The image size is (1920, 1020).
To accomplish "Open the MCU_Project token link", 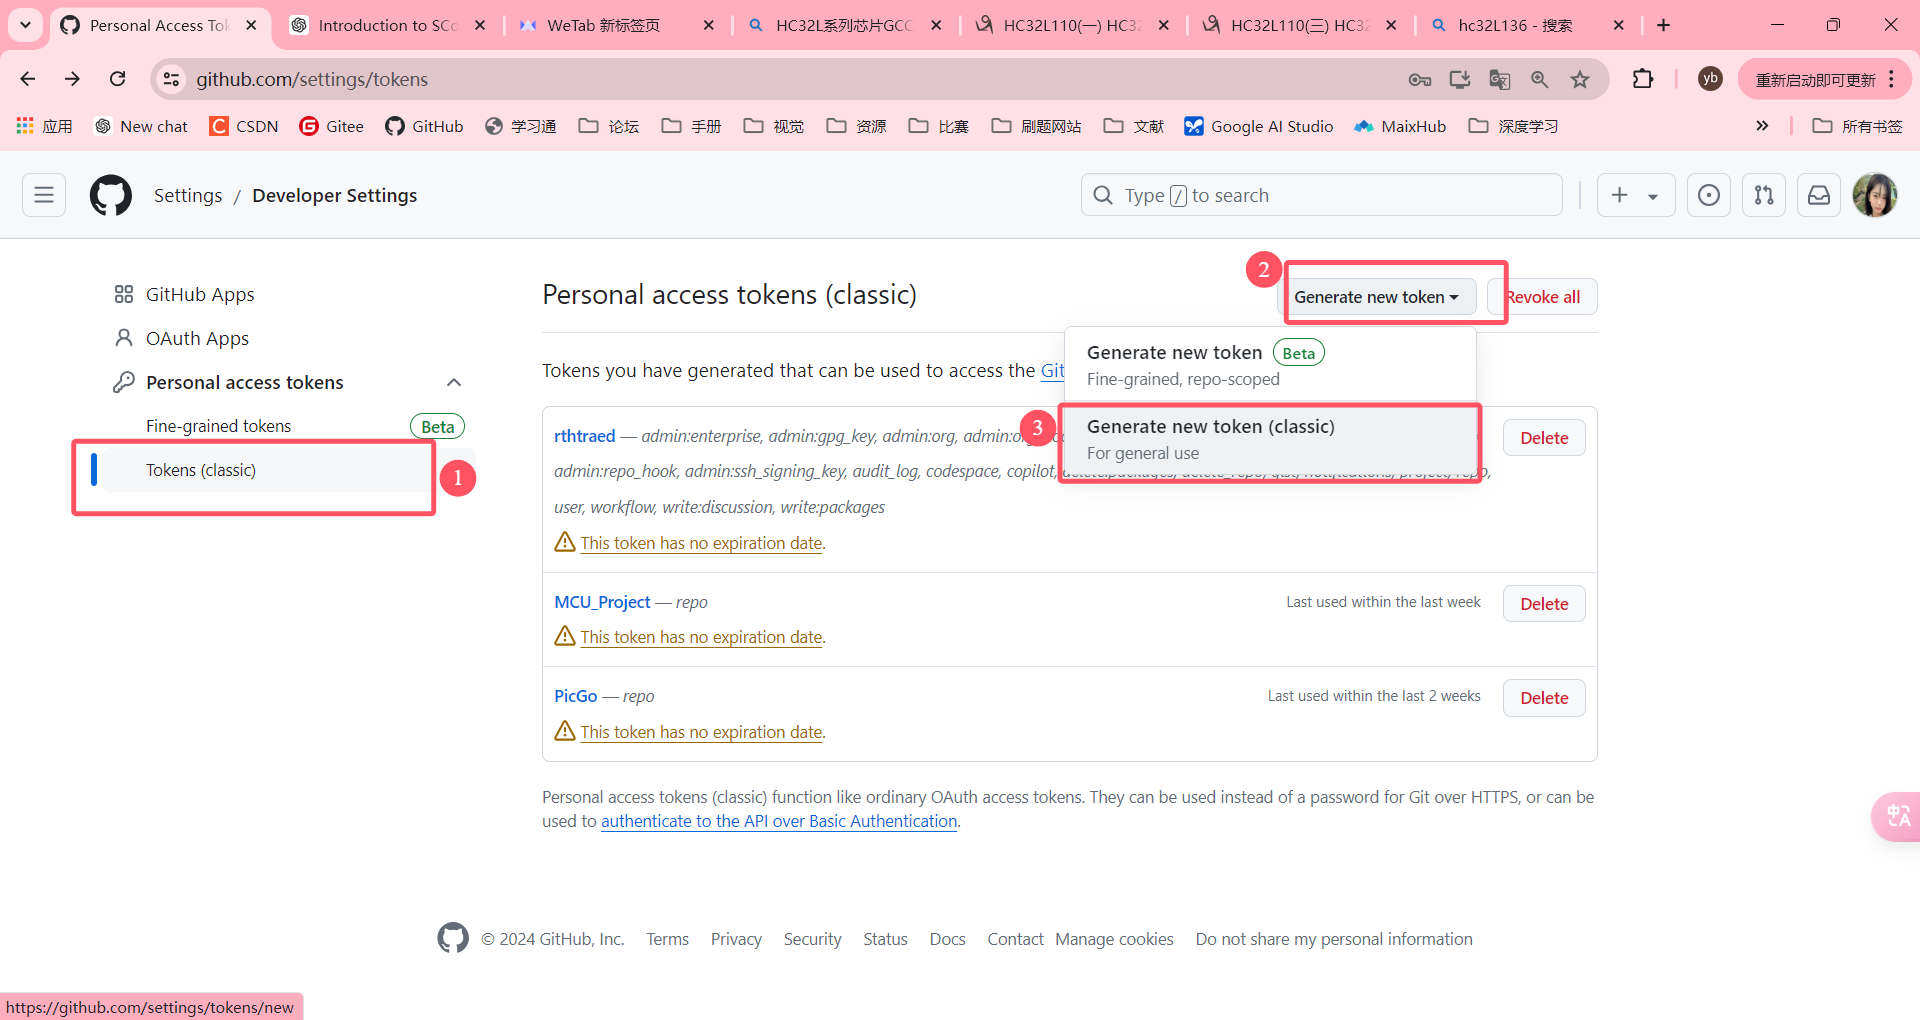I will 602,602.
